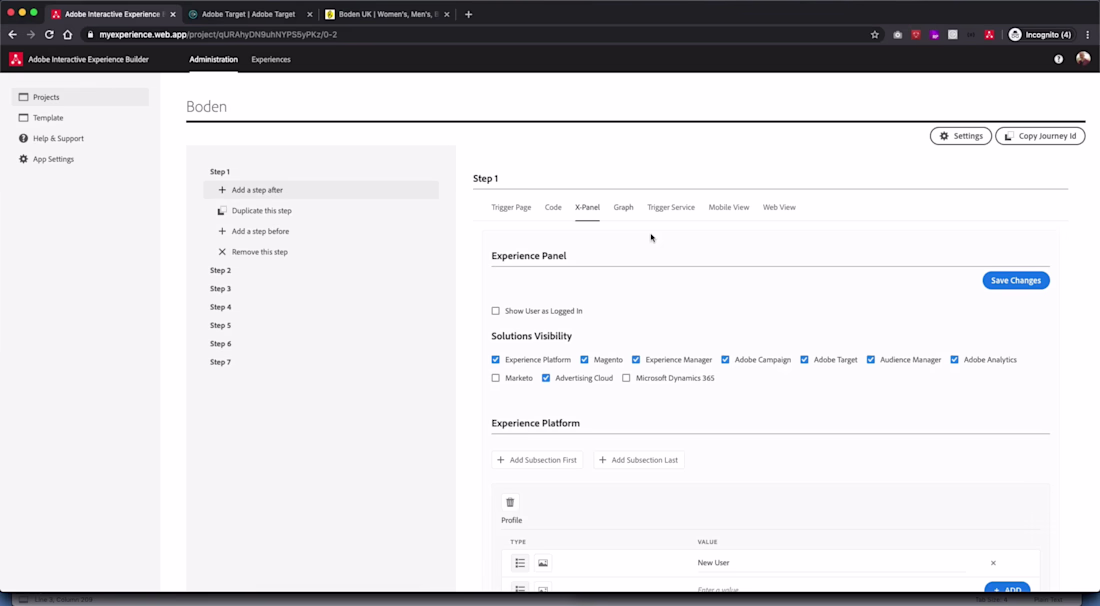The width and height of the screenshot is (1100, 606).
Task: Click the Help & Support icon
Action: [x=23, y=138]
